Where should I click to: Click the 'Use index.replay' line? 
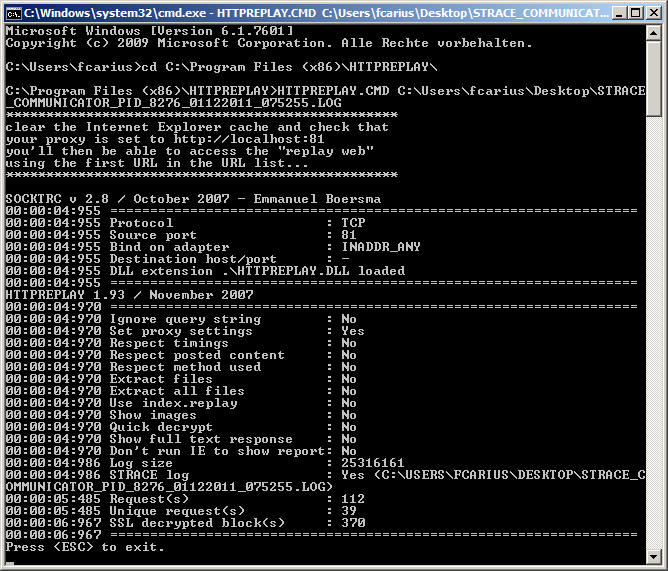click(181, 403)
